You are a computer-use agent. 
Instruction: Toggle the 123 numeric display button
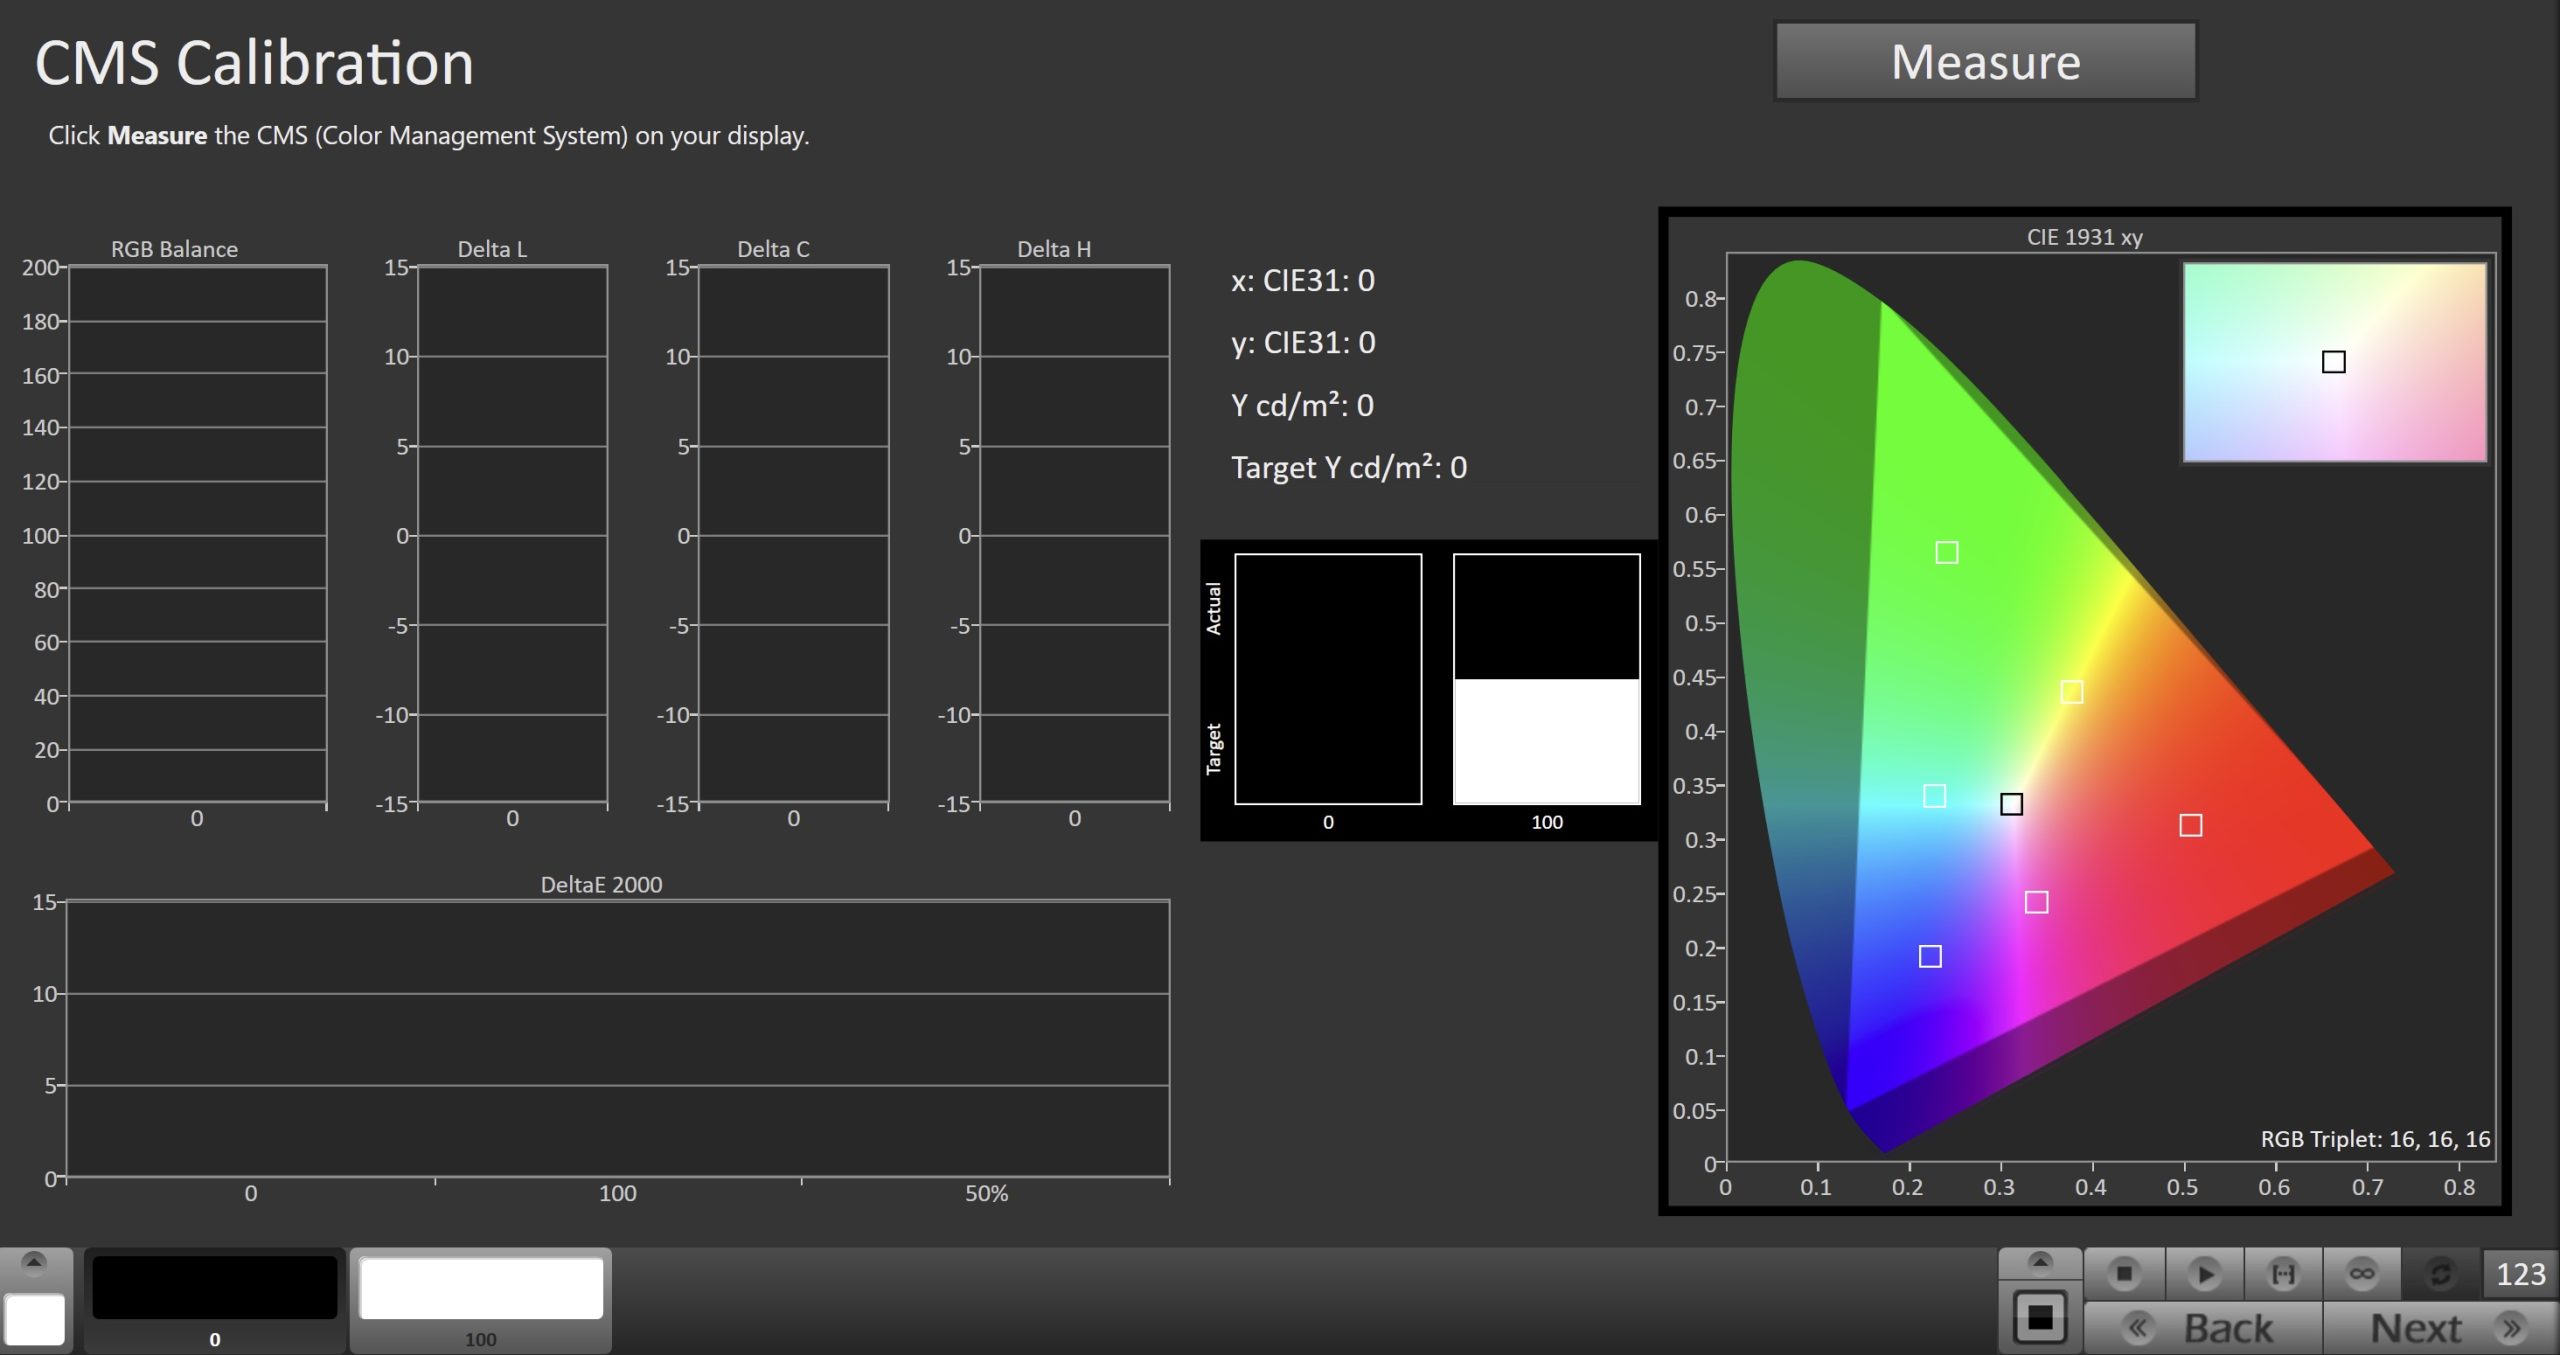[x=2520, y=1274]
